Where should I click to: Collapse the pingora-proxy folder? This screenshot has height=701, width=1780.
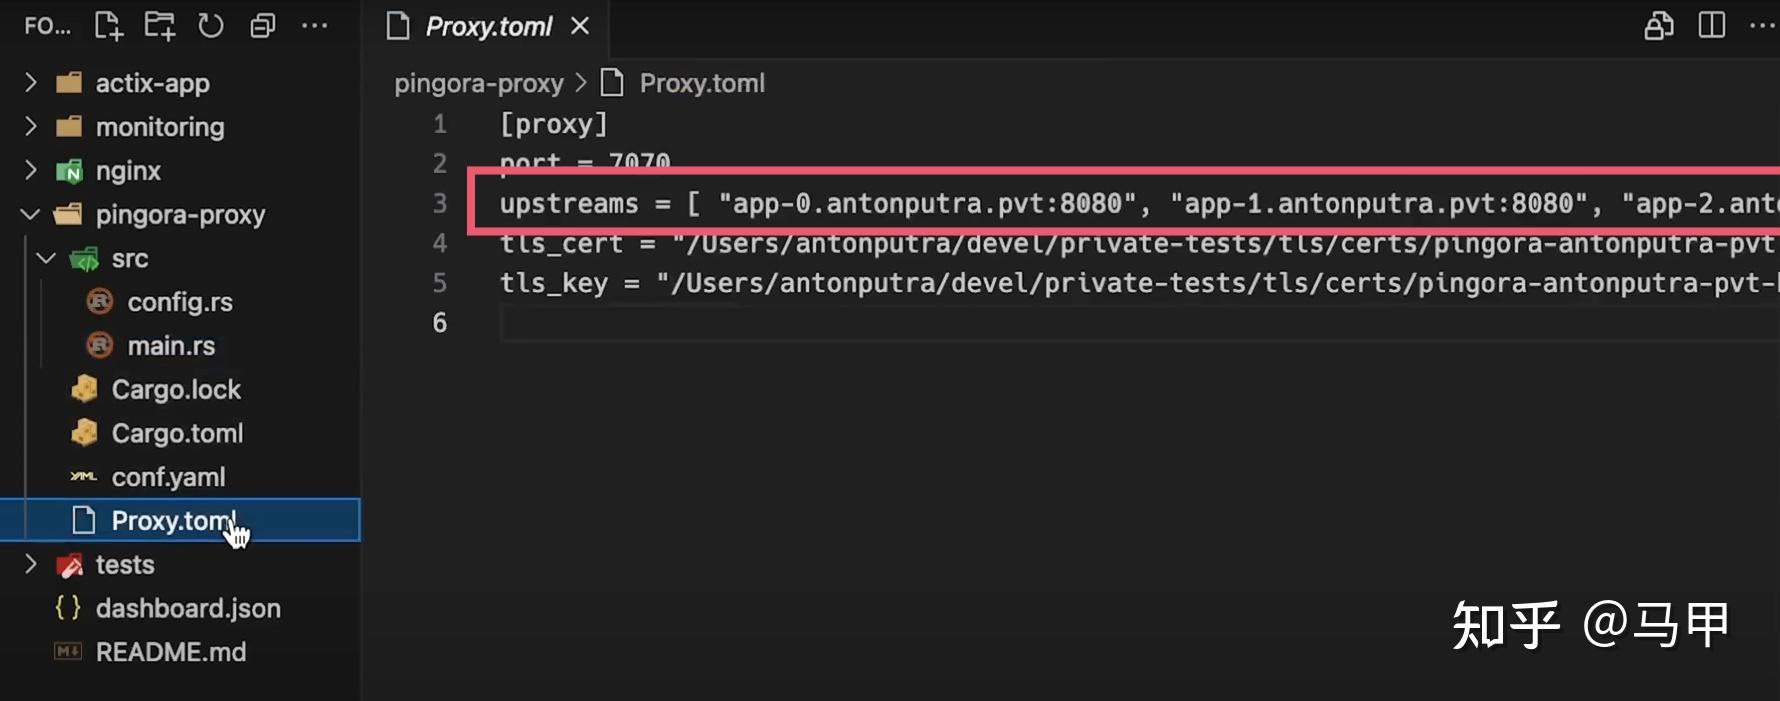29,214
